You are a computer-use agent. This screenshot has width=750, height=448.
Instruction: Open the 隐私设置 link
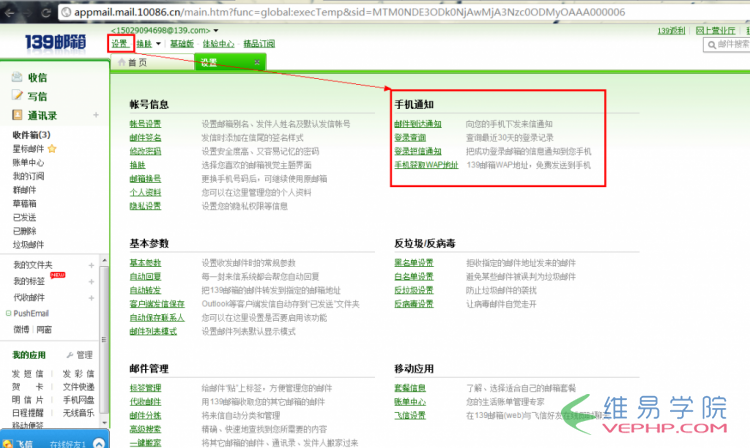pos(145,206)
